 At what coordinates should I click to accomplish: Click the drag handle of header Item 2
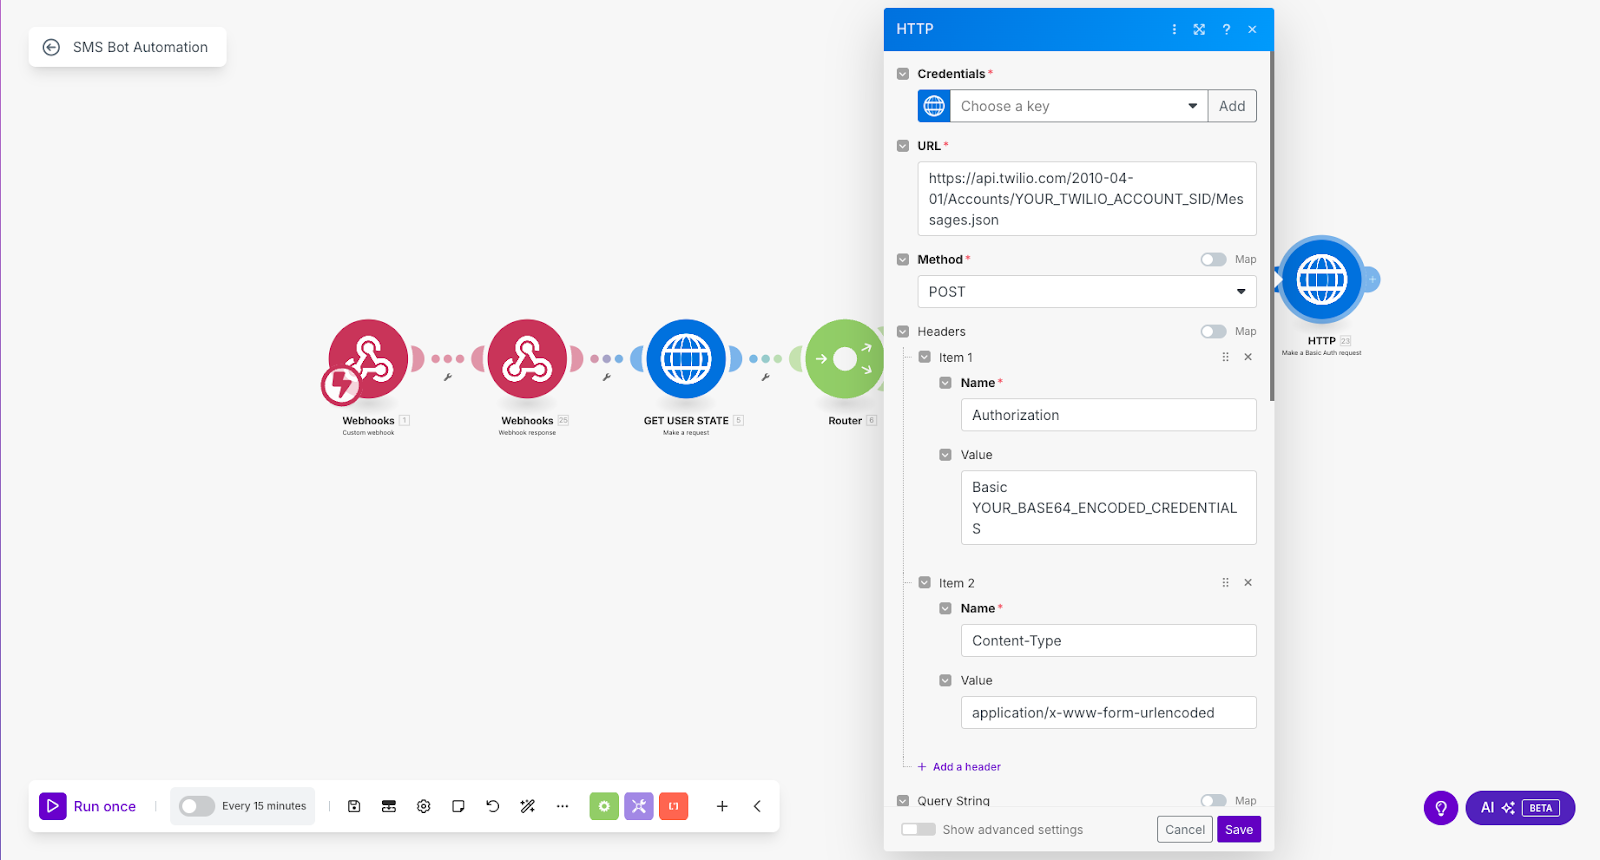(1226, 583)
